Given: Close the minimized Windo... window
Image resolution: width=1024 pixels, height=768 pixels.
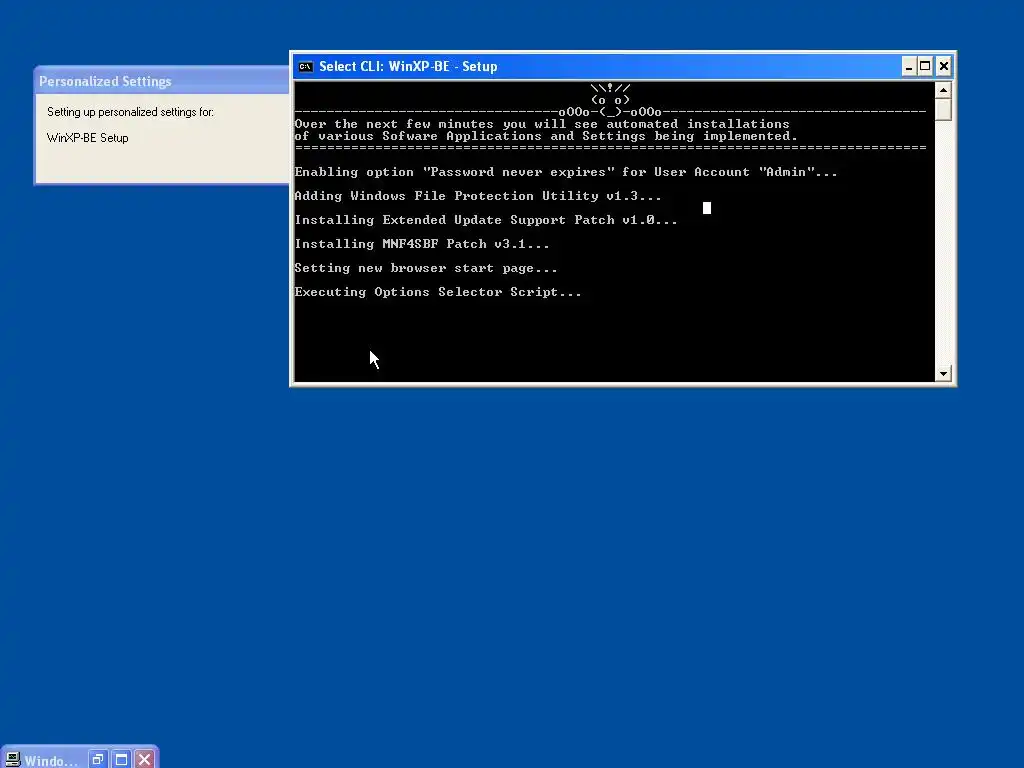Looking at the screenshot, I should coord(145,760).
